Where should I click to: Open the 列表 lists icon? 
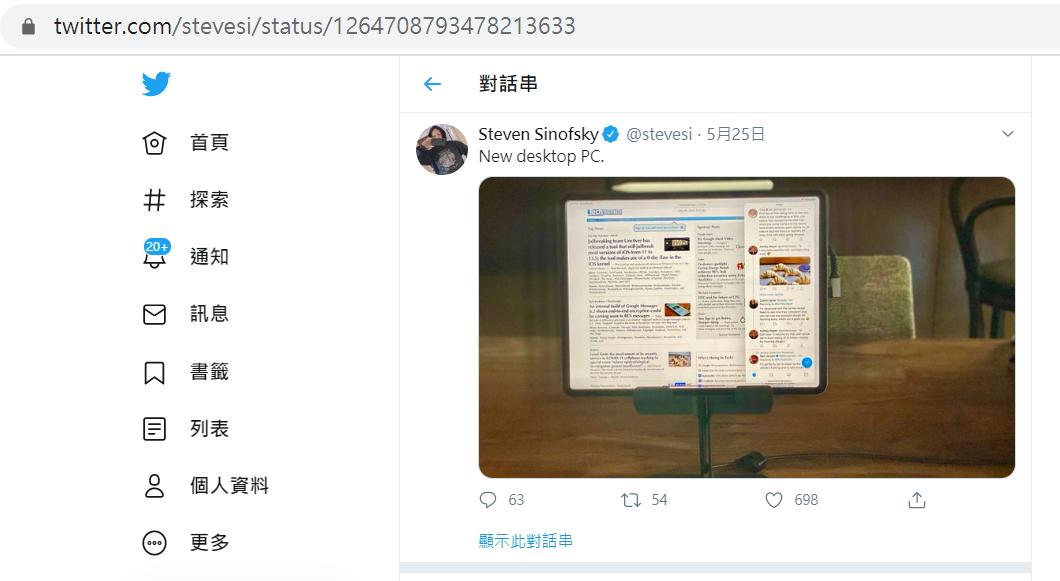point(154,429)
